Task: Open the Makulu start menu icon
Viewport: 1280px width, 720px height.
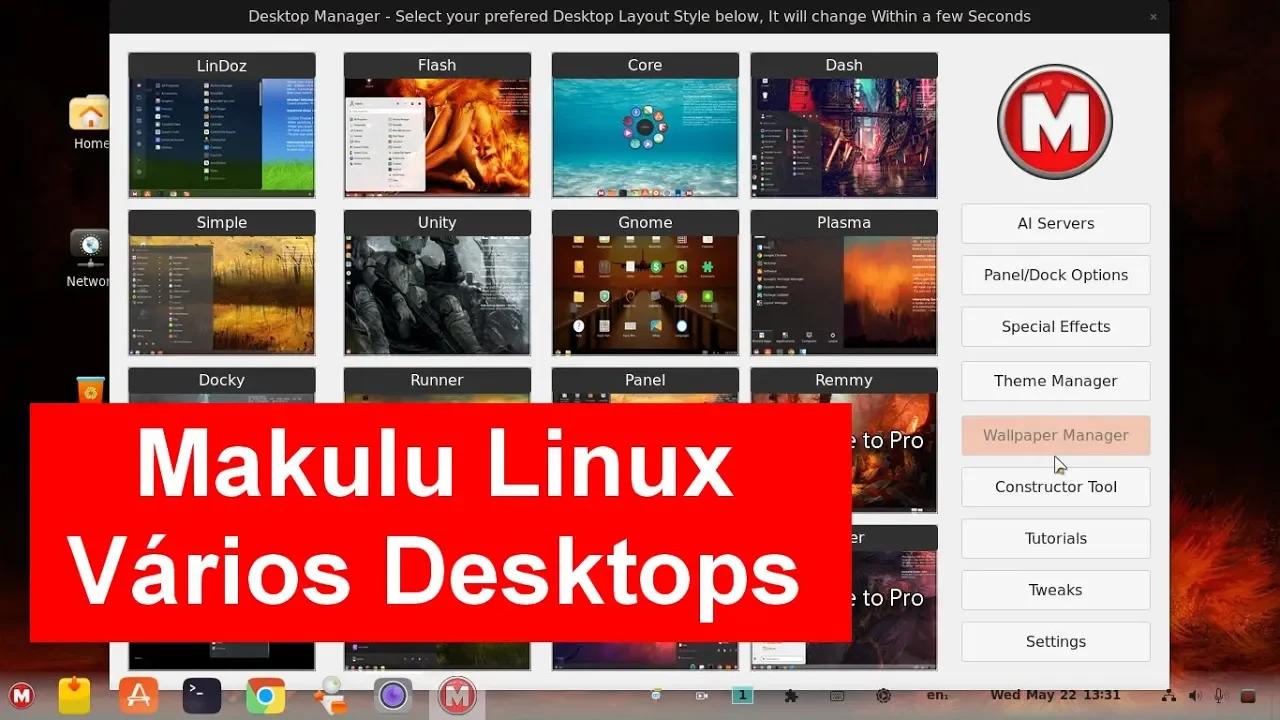Action: [21, 695]
